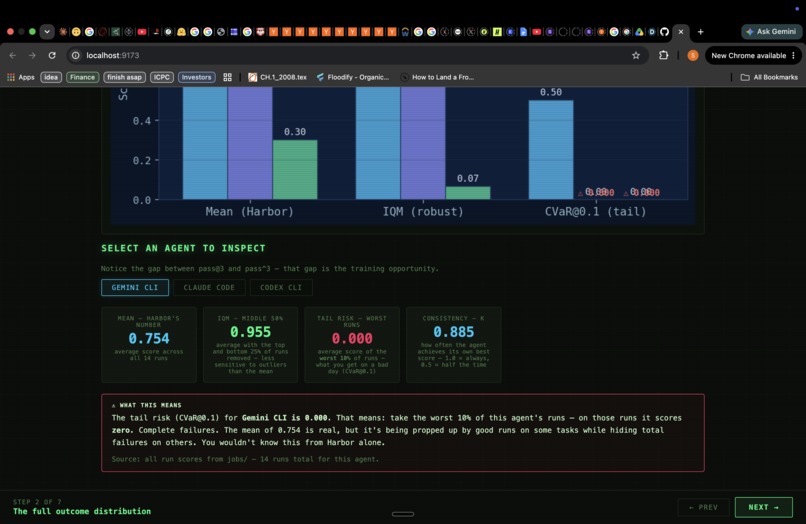Switch to the blue D favicon tab

652,32
